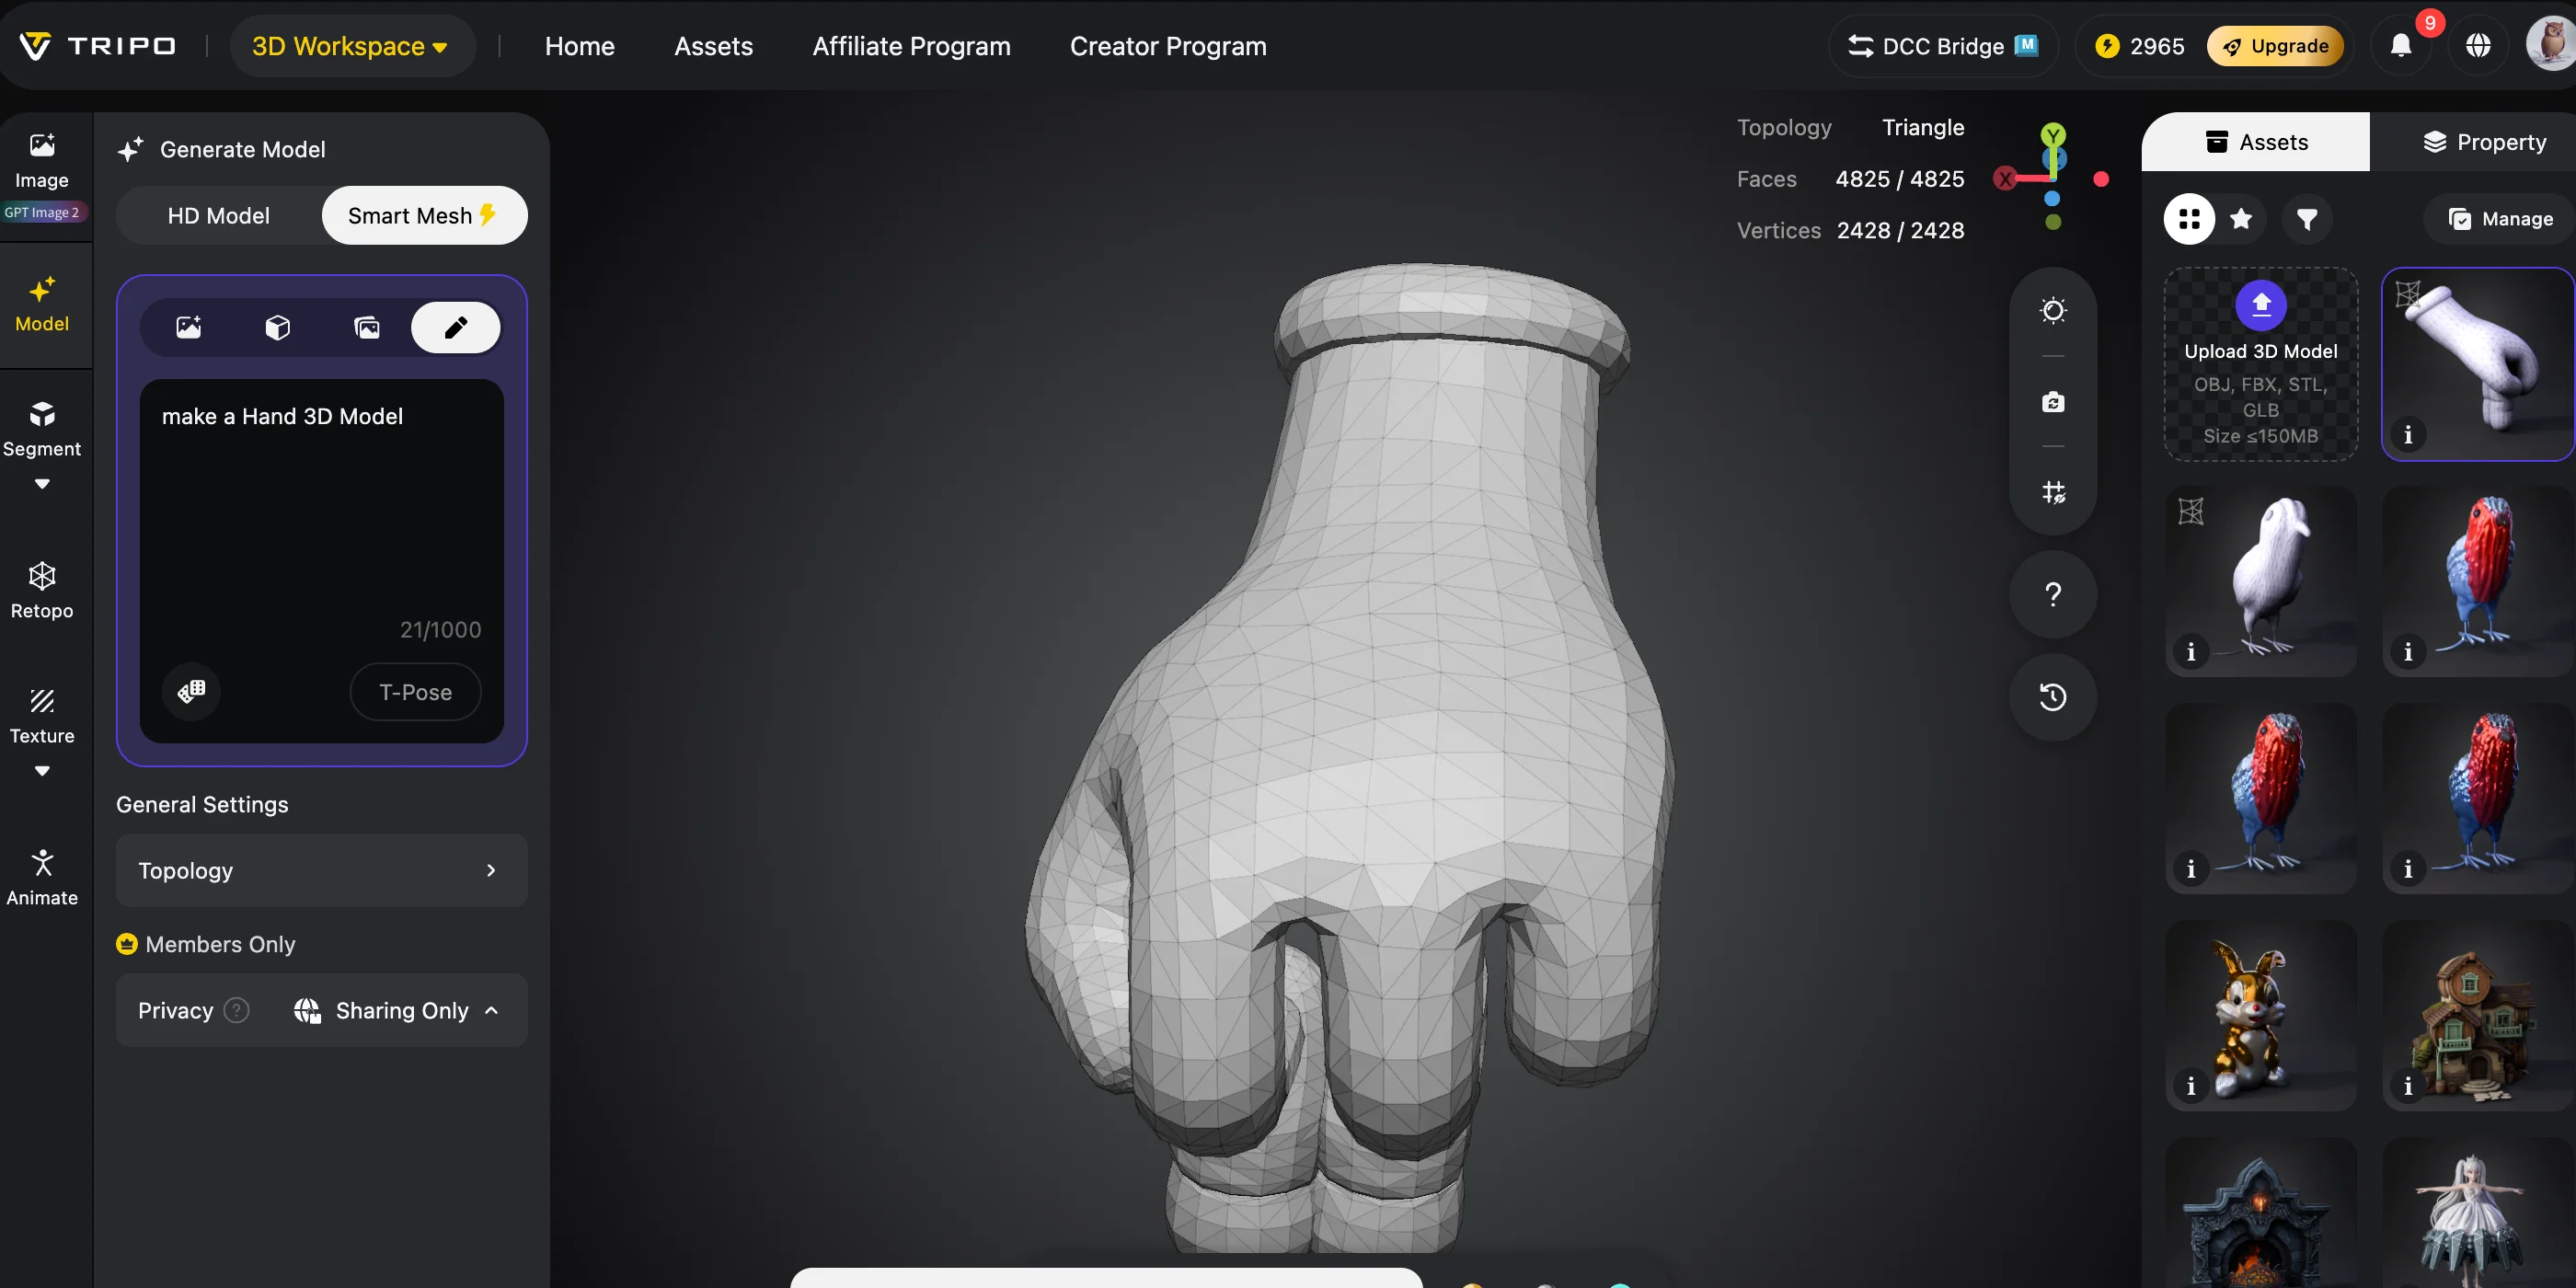Expand the Segment submenu arrow
The image size is (2576, 1288).
coord(42,484)
